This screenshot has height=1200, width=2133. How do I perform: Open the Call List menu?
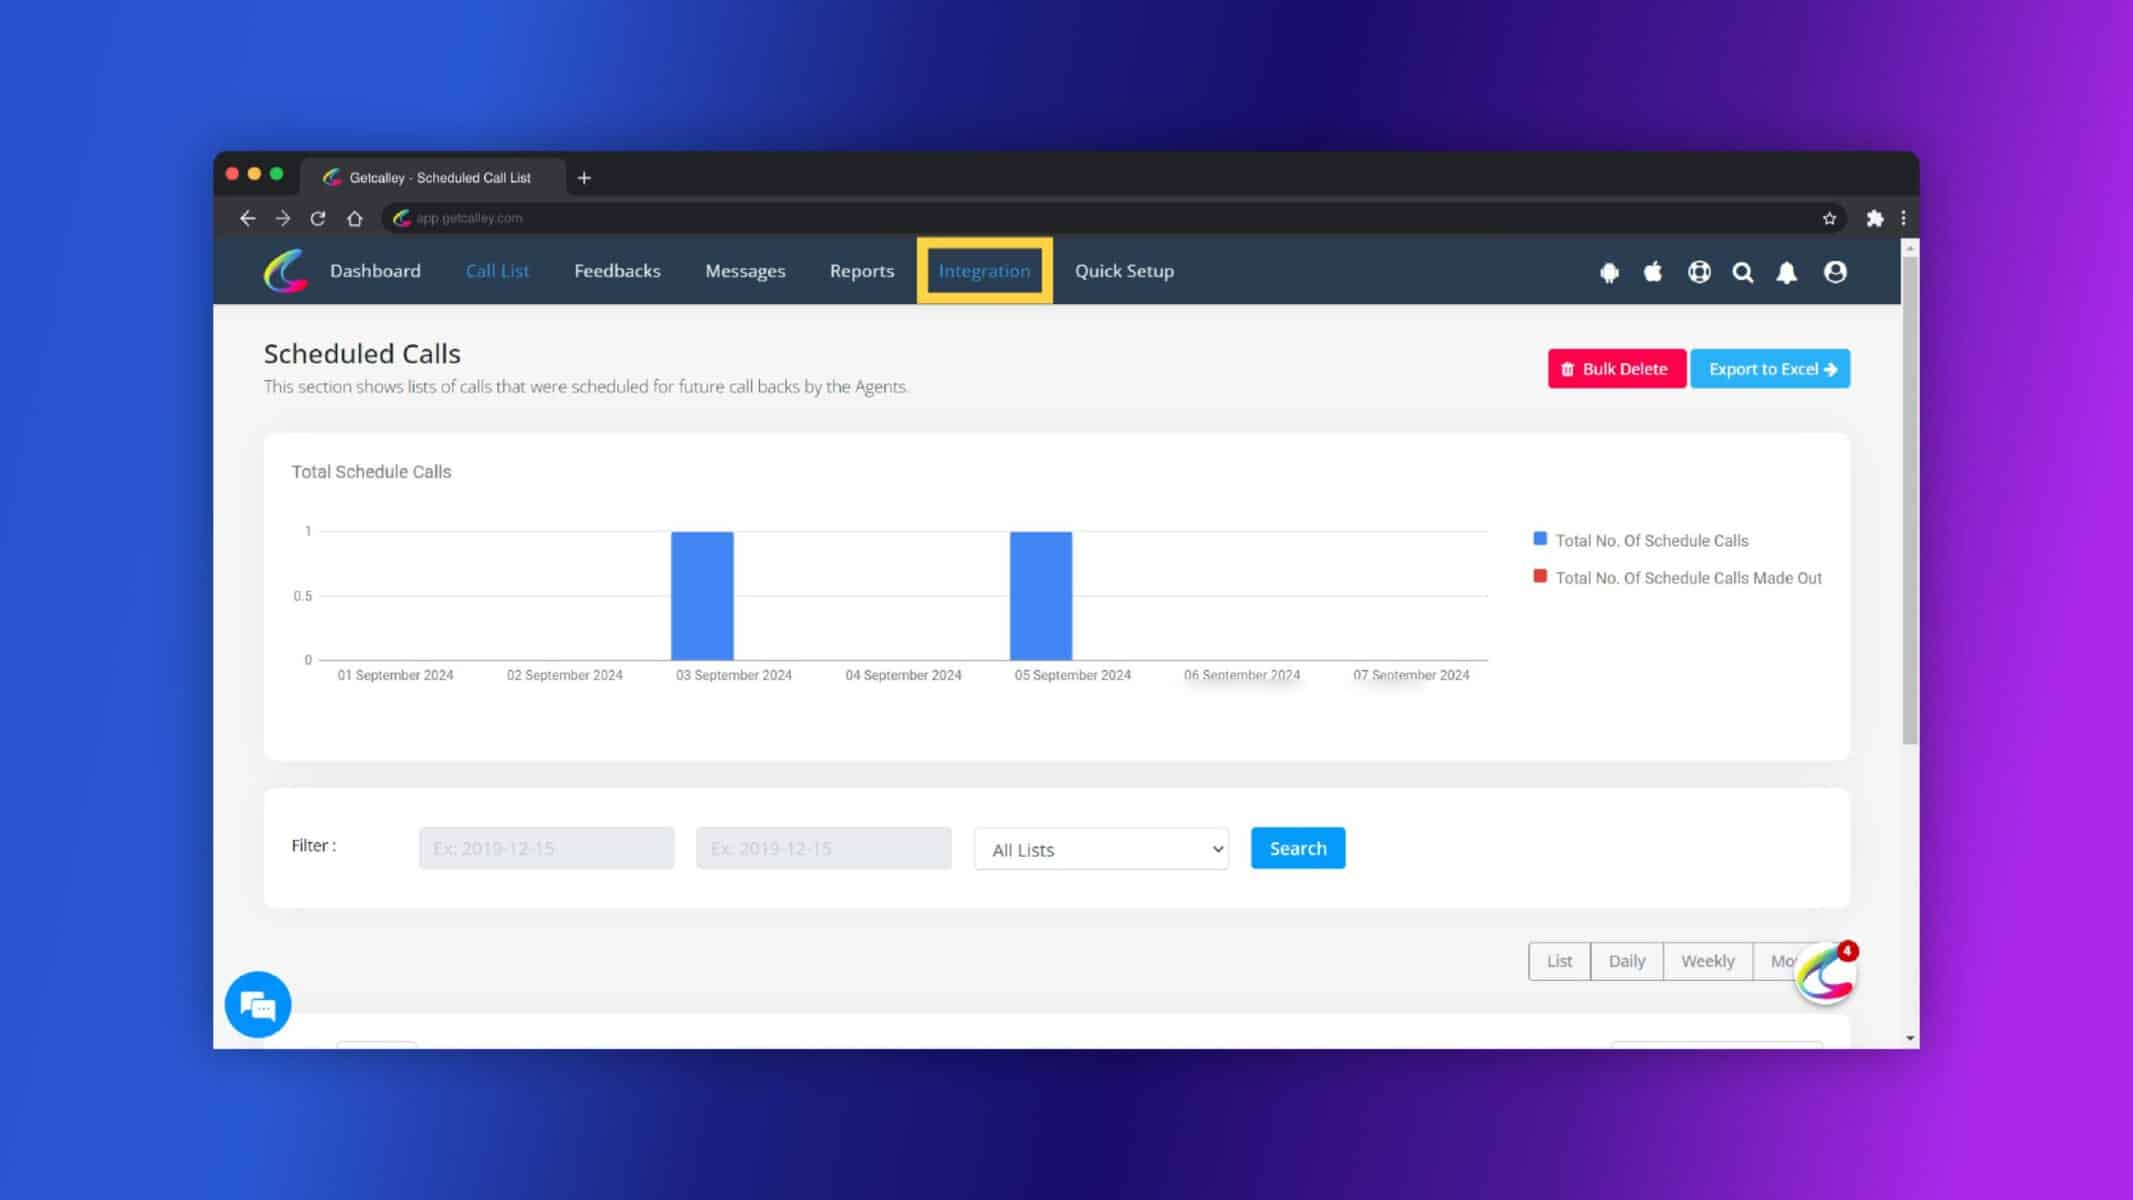click(x=497, y=271)
